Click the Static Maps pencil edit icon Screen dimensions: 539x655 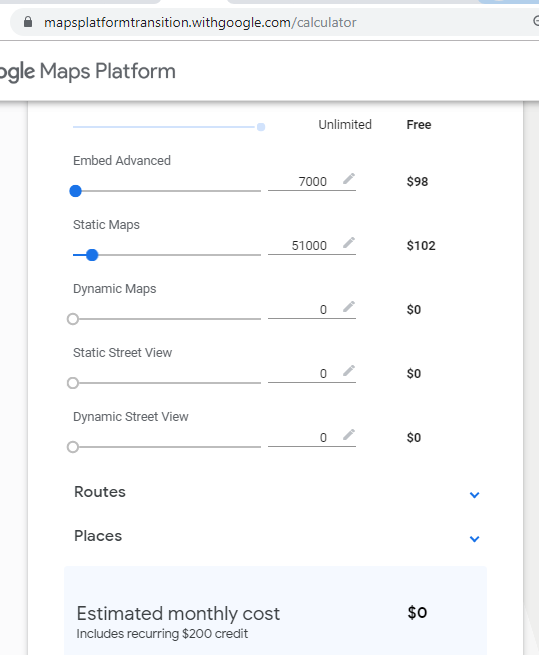(349, 243)
